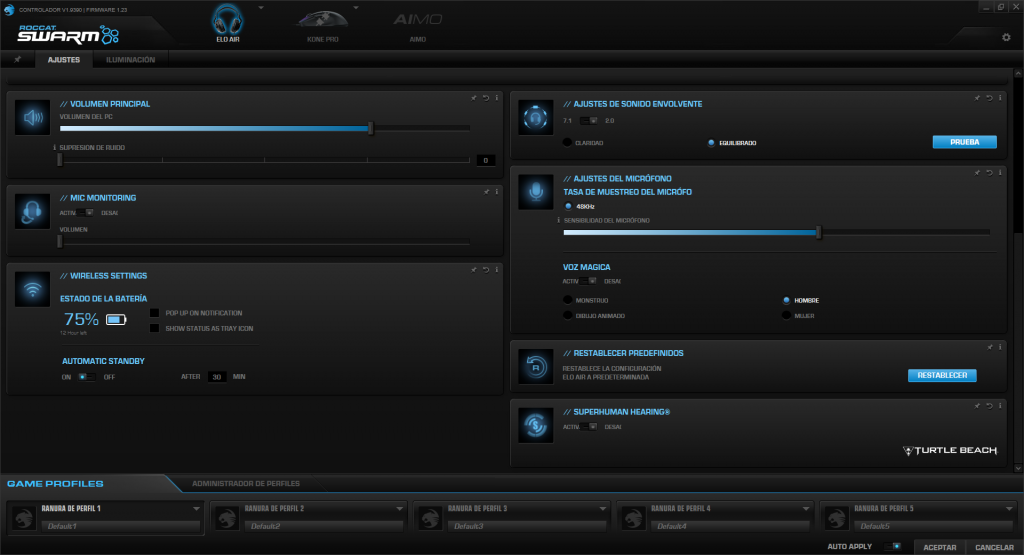This screenshot has height=555, width=1024.
Task: Select the Dibujo Animado voice option
Action: (x=567, y=315)
